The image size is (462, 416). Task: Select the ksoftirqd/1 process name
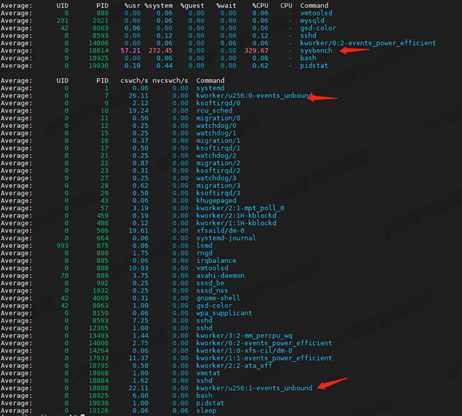coord(218,148)
